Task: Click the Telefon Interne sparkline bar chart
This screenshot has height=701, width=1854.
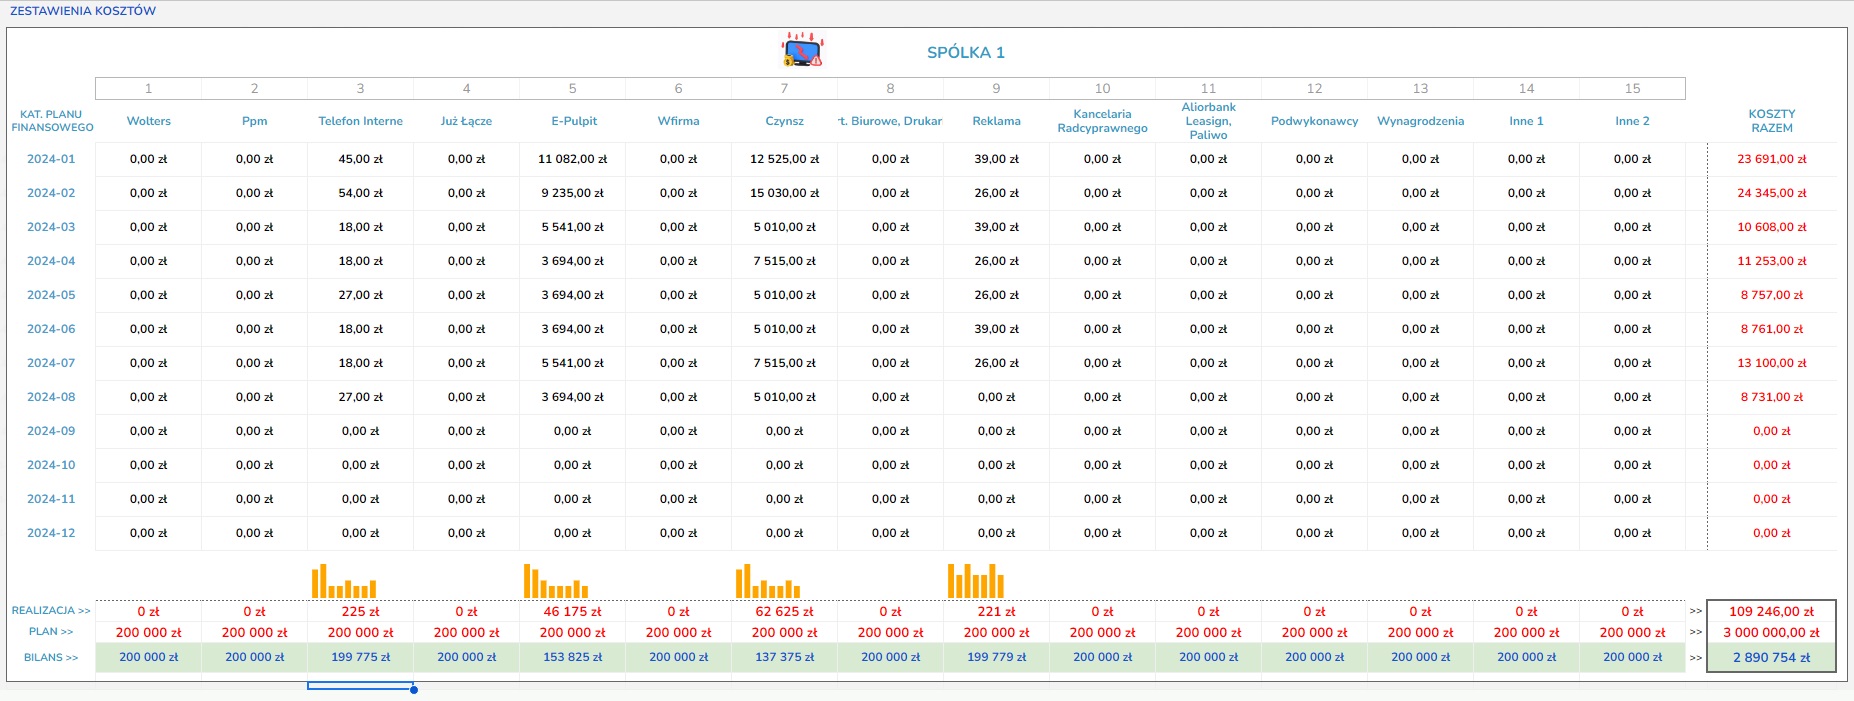Action: pos(344,581)
